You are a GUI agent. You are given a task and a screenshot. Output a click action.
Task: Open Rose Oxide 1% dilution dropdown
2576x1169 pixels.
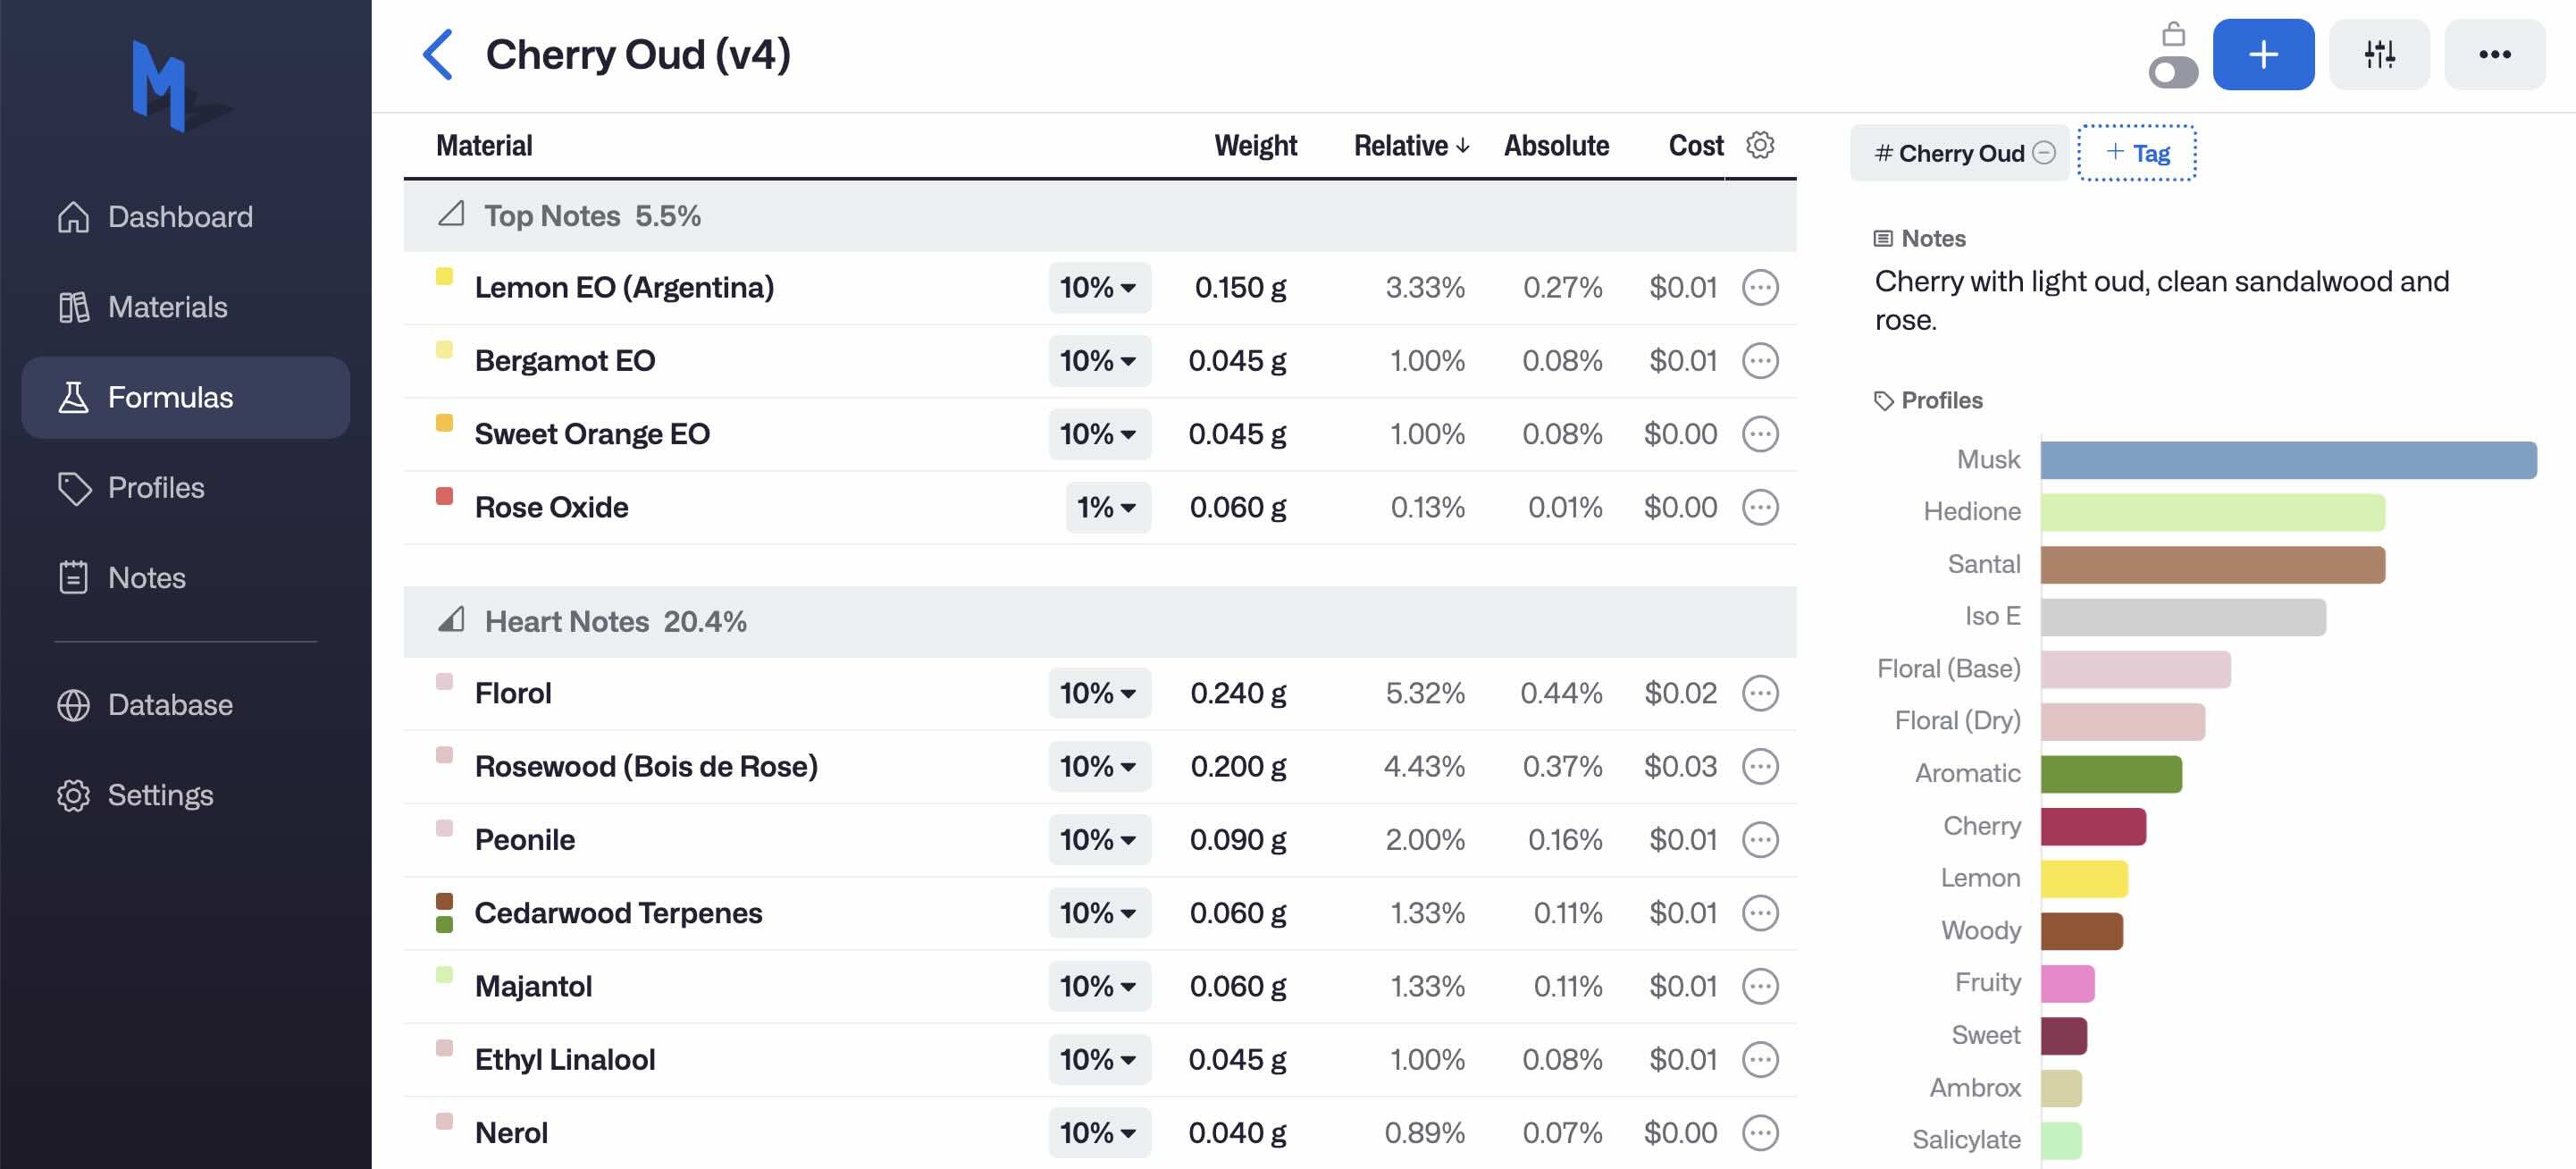[1107, 508]
